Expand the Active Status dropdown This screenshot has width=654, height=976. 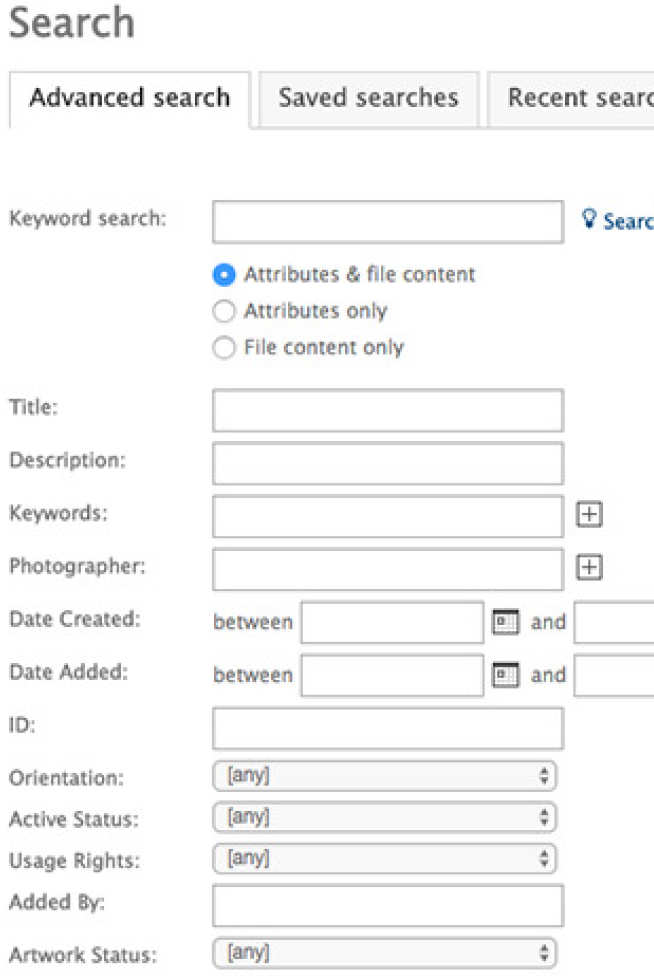click(x=384, y=817)
